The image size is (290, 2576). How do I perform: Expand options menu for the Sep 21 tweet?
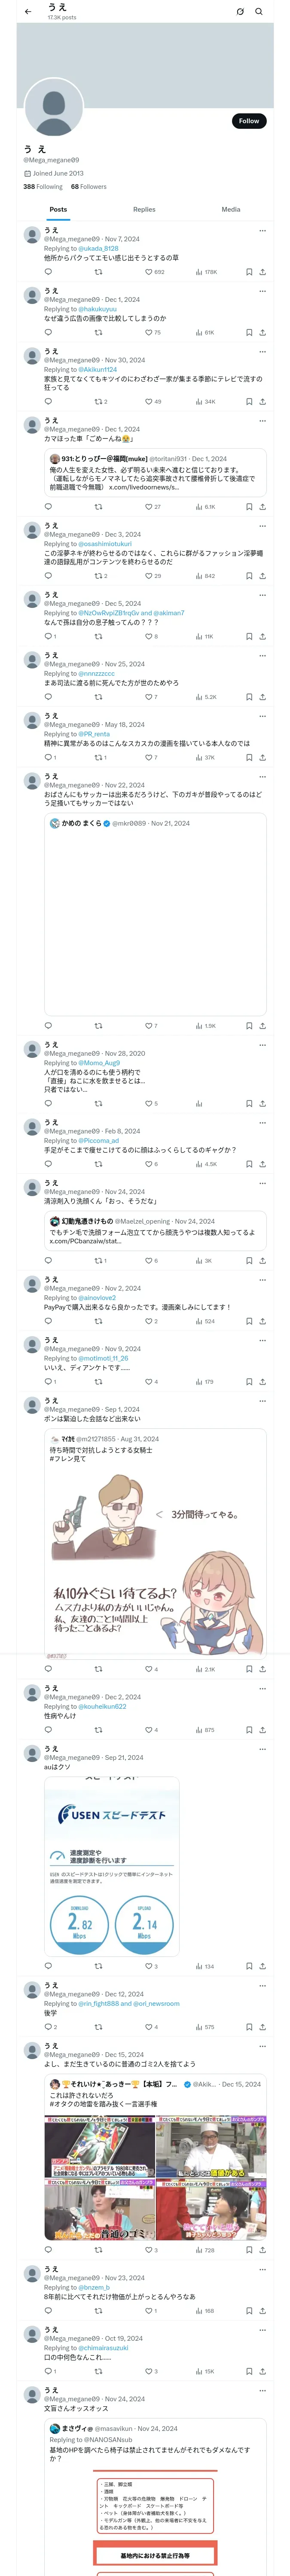(x=262, y=1749)
